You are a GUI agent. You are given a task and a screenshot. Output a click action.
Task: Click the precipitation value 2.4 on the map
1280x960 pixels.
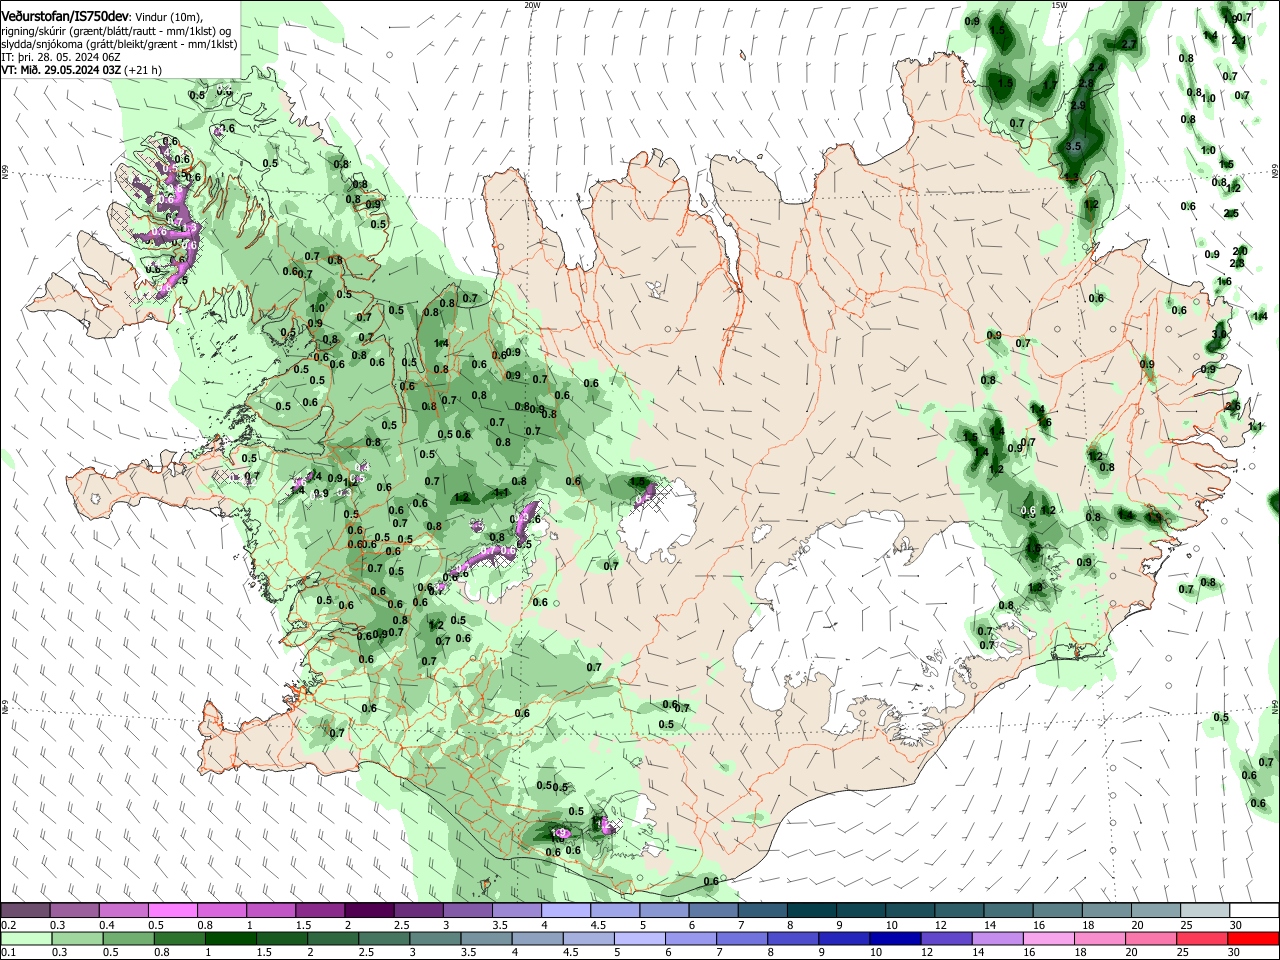1097,68
